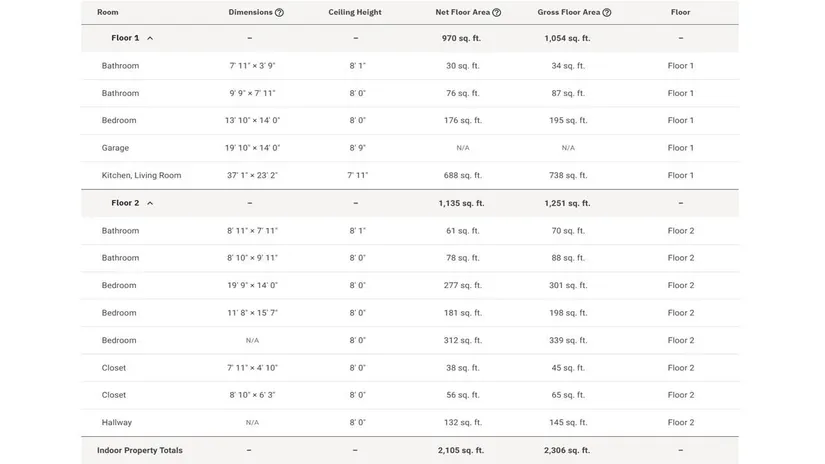Click the 8' 9" garage ceiling height
Viewport: 825px width, 464px height.
click(357, 148)
